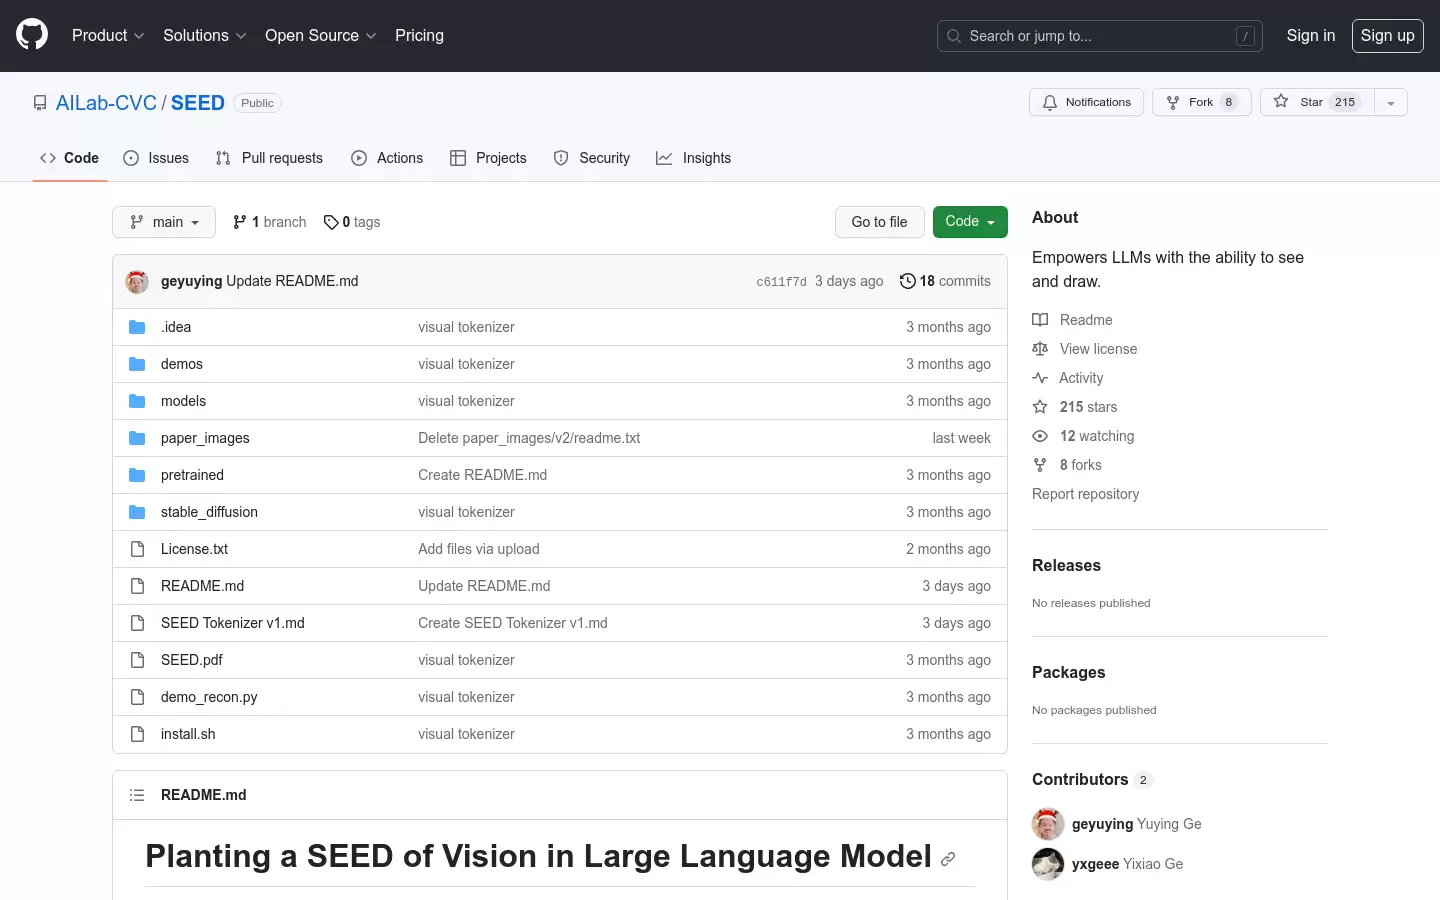1440x900 pixels.
Task: Fork the repository
Action: [1201, 102]
